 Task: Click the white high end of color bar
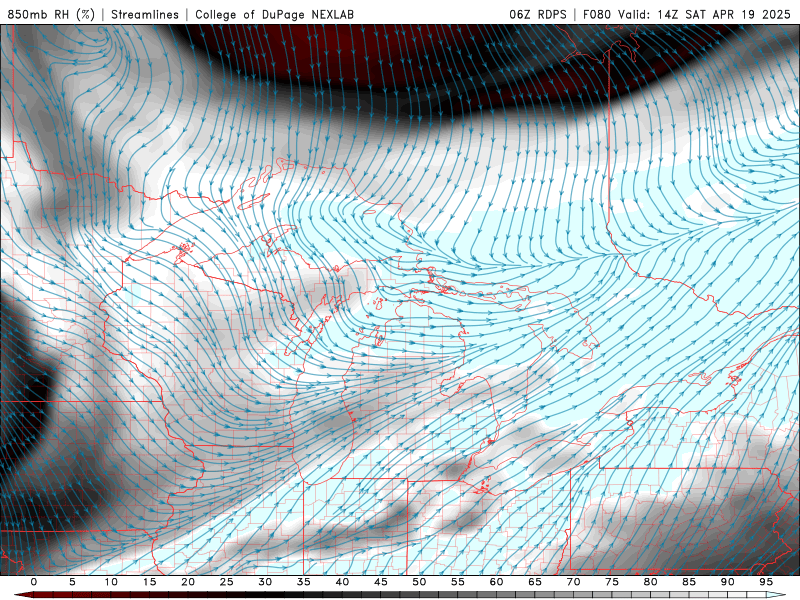(x=776, y=595)
